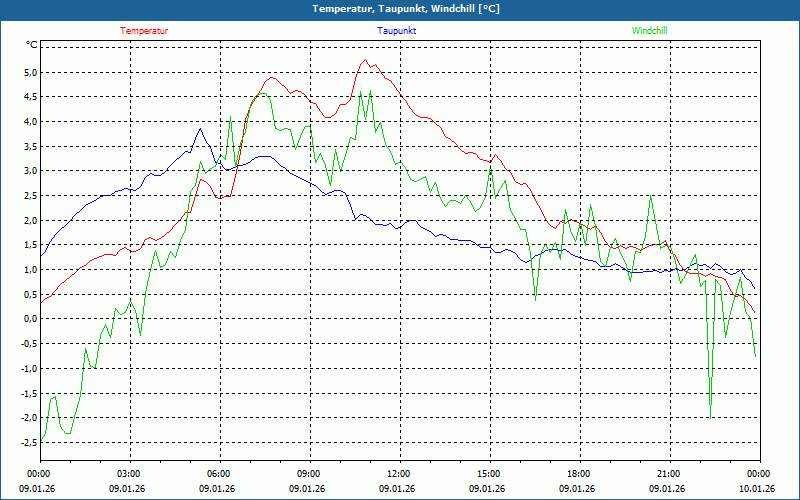Click the blue dew point peak before 06:00
The image size is (800, 500).
pyautogui.click(x=200, y=129)
